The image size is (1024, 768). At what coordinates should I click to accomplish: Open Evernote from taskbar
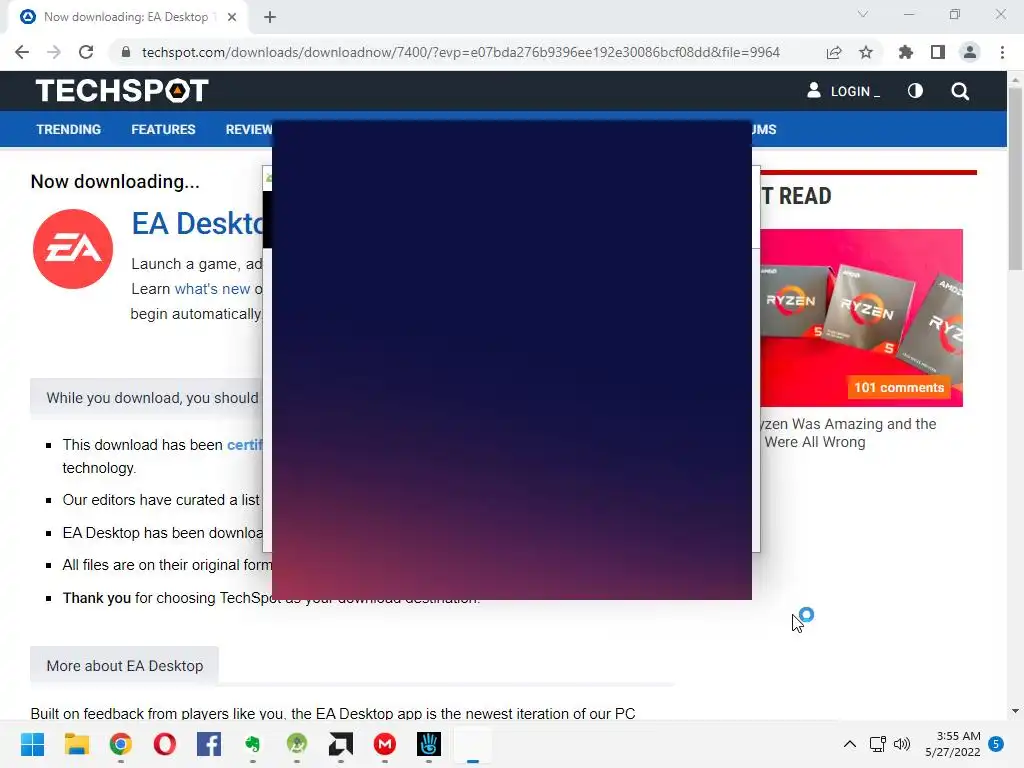[253, 744]
